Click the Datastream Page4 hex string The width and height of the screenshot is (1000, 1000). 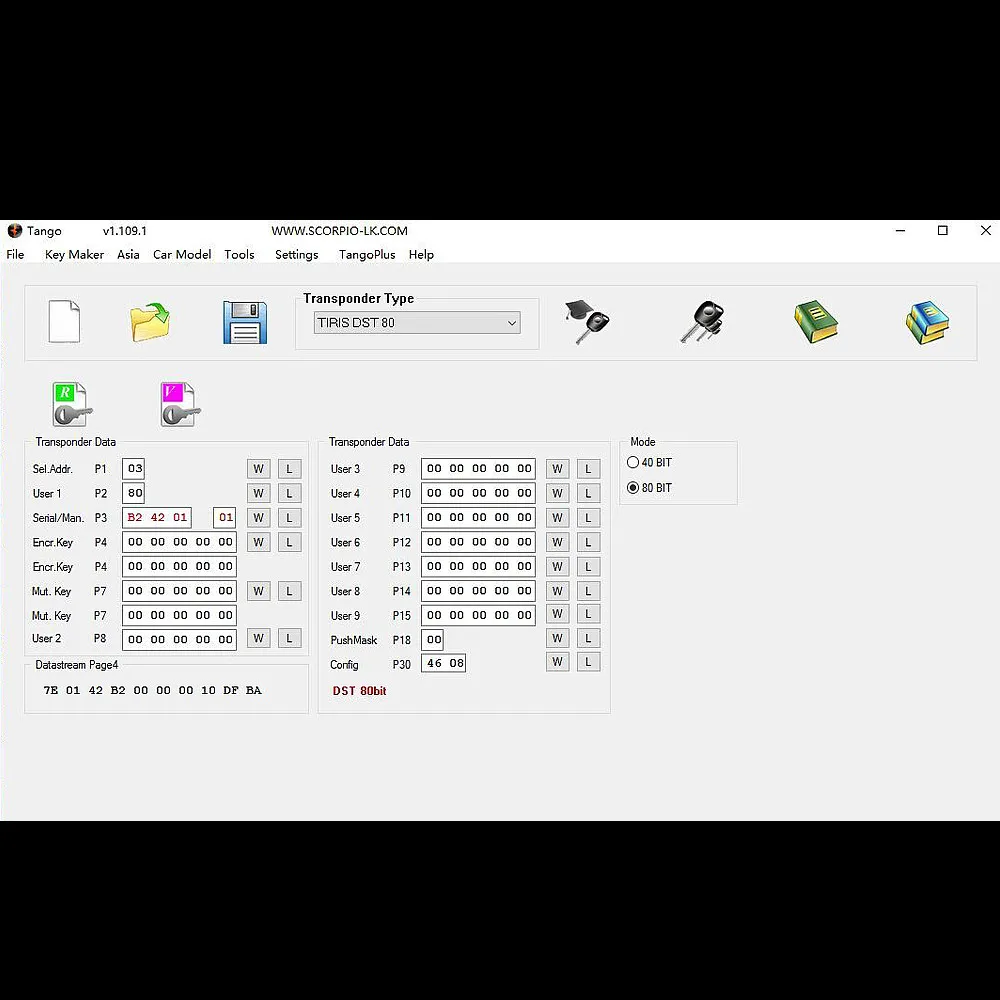click(152, 690)
